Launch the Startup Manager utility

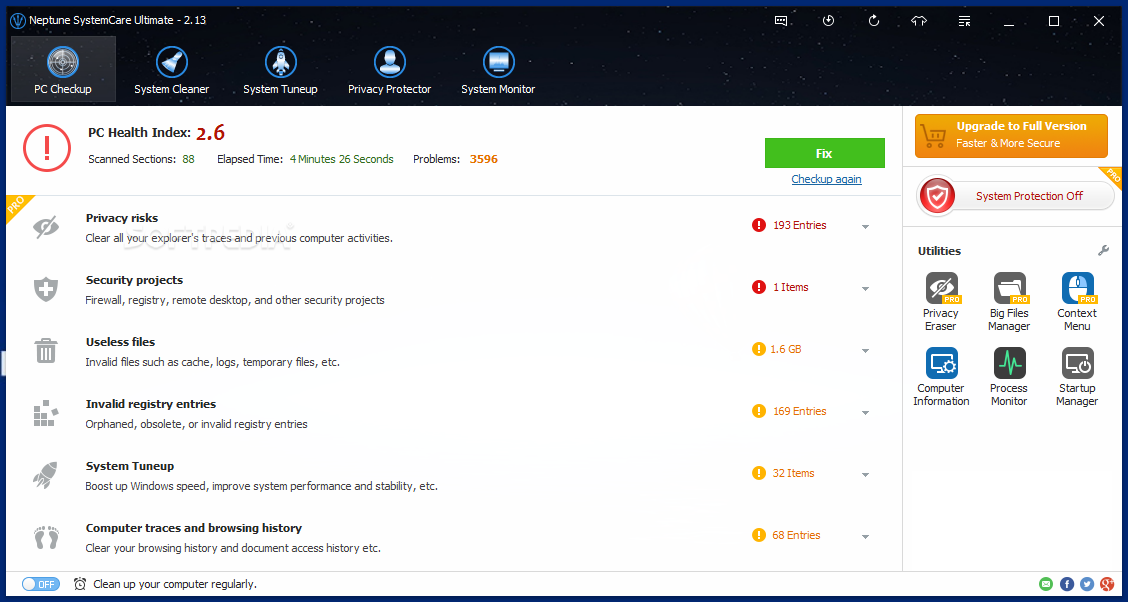pos(1077,377)
